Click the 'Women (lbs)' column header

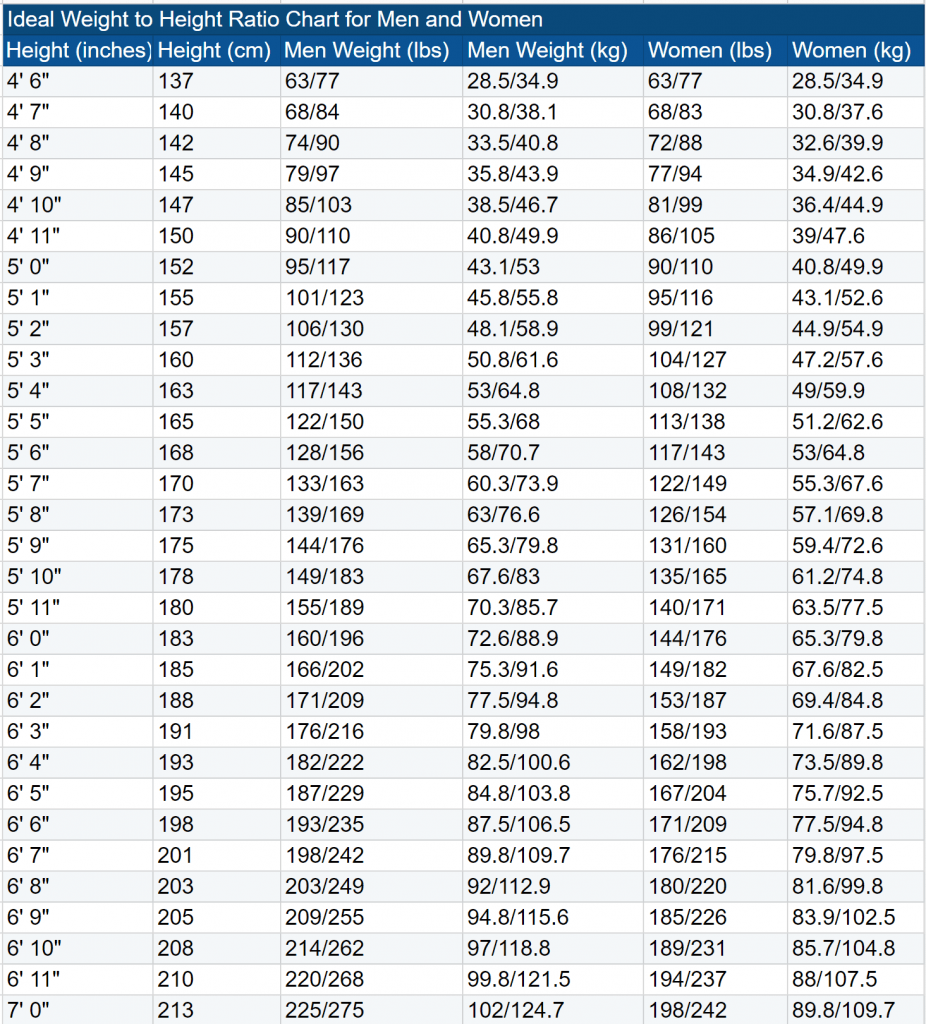click(715, 50)
